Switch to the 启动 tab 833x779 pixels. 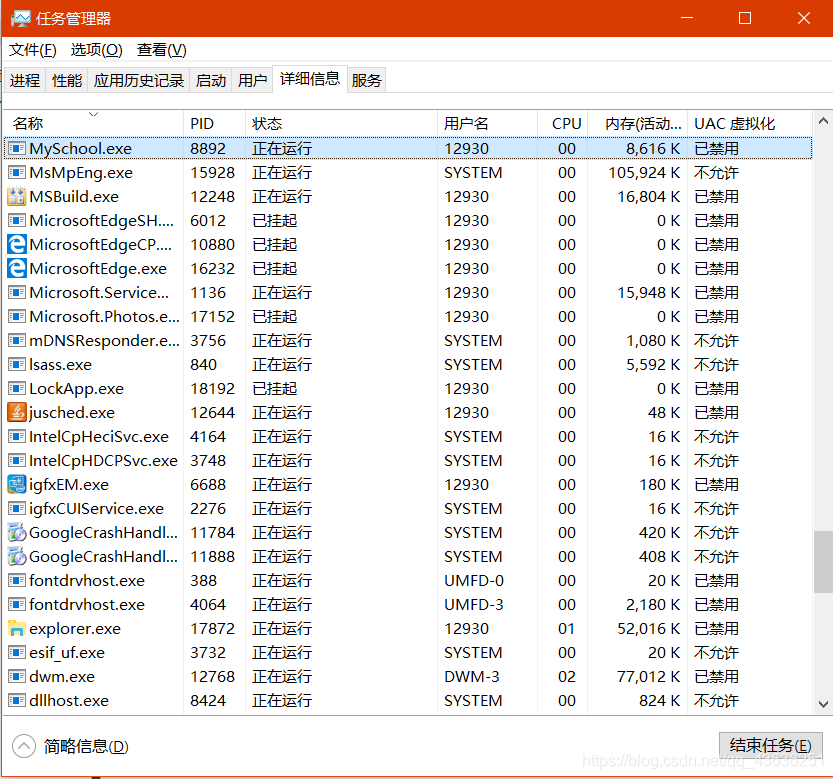[x=210, y=80]
